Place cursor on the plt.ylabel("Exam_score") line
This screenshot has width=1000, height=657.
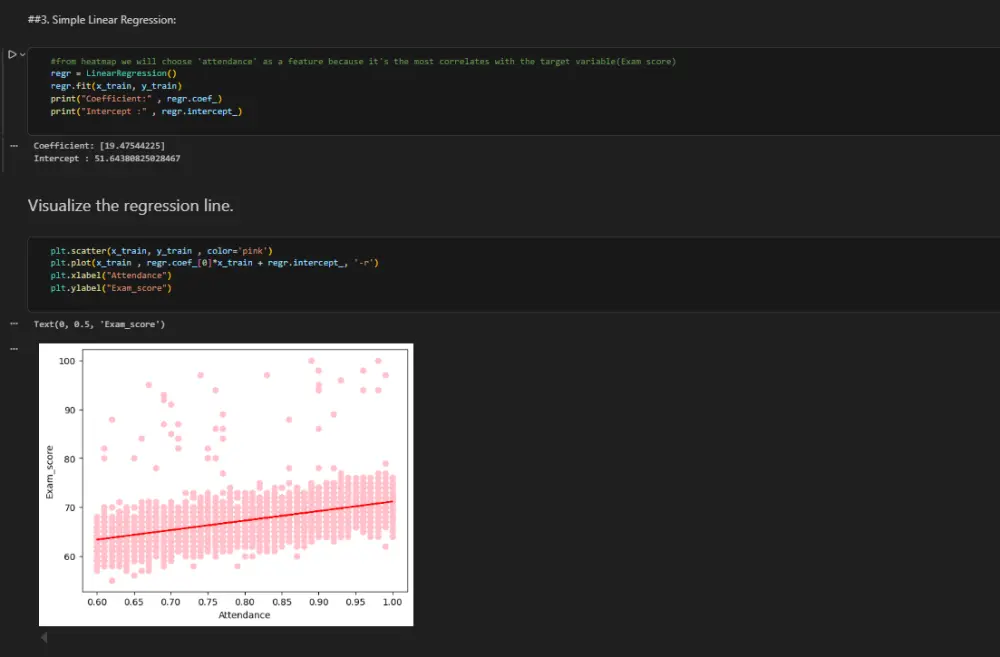point(111,288)
